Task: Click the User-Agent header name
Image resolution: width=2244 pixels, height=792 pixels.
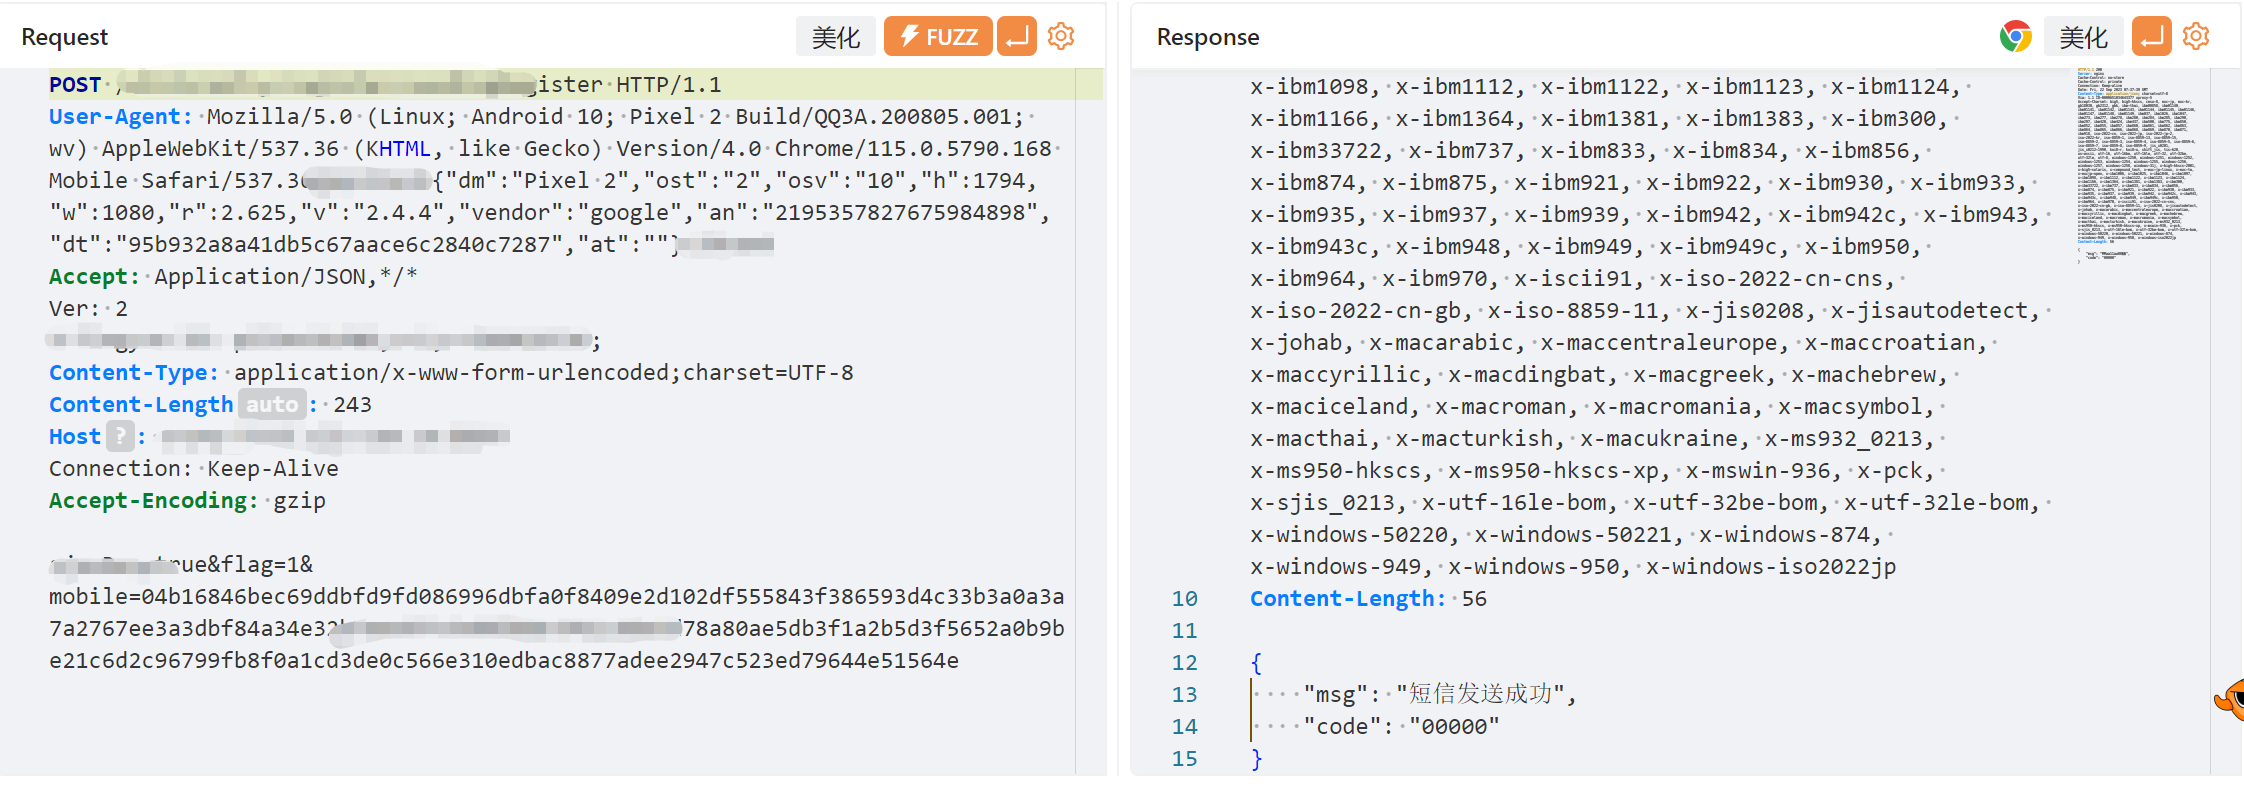Action: click(118, 117)
